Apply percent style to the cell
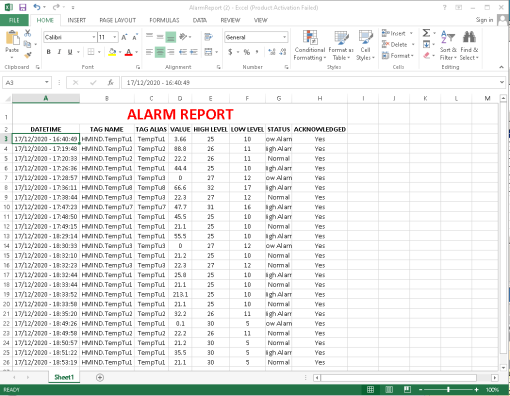 pyautogui.click(x=247, y=52)
